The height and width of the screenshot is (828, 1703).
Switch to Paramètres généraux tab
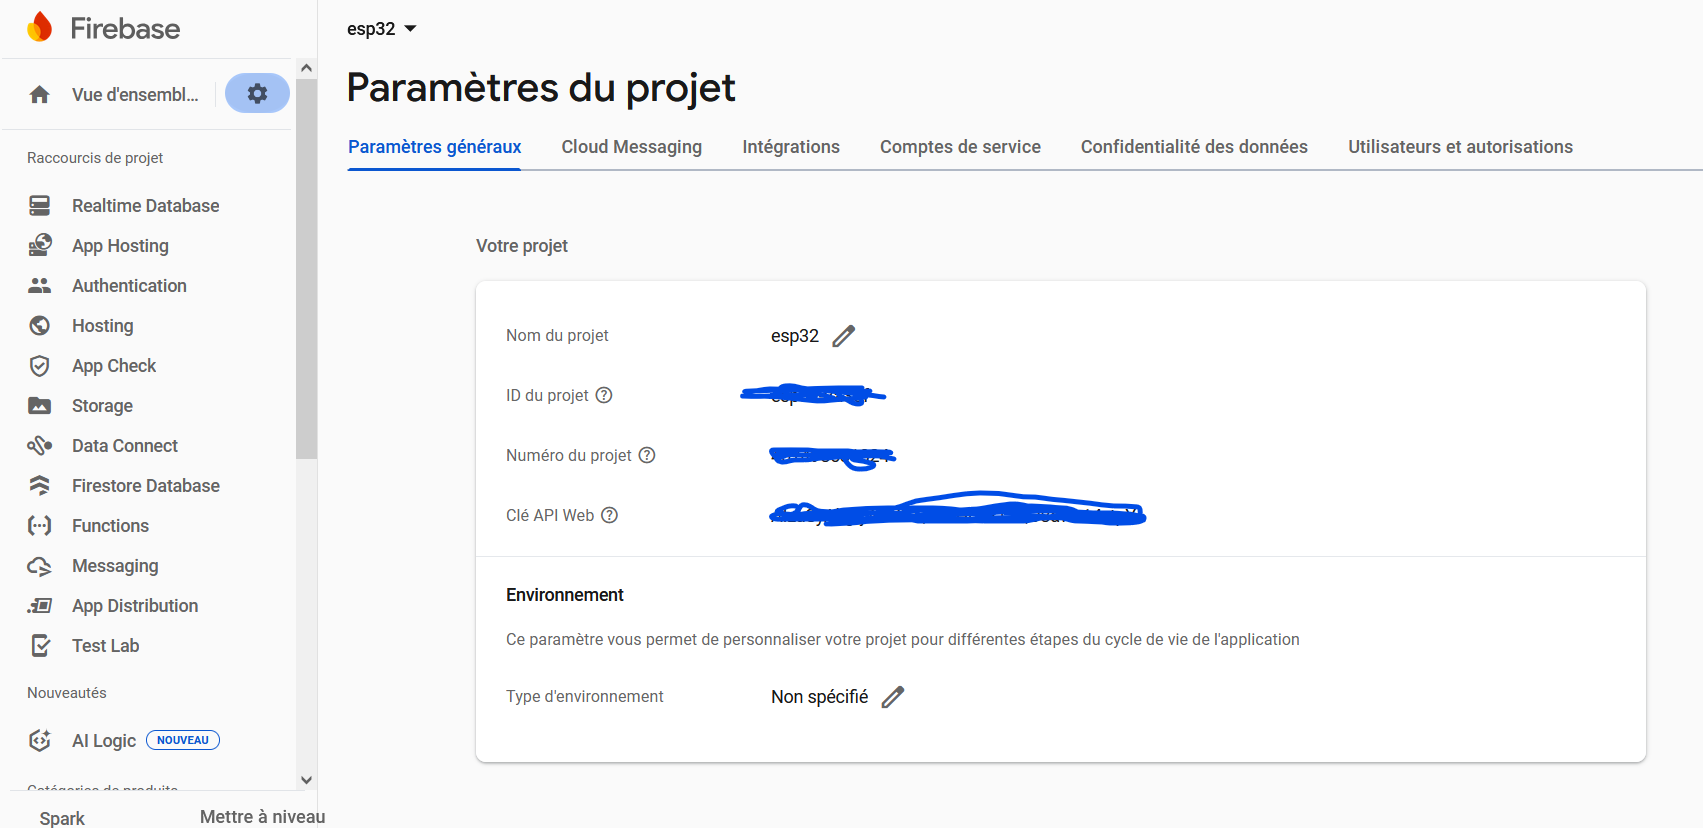point(435,147)
